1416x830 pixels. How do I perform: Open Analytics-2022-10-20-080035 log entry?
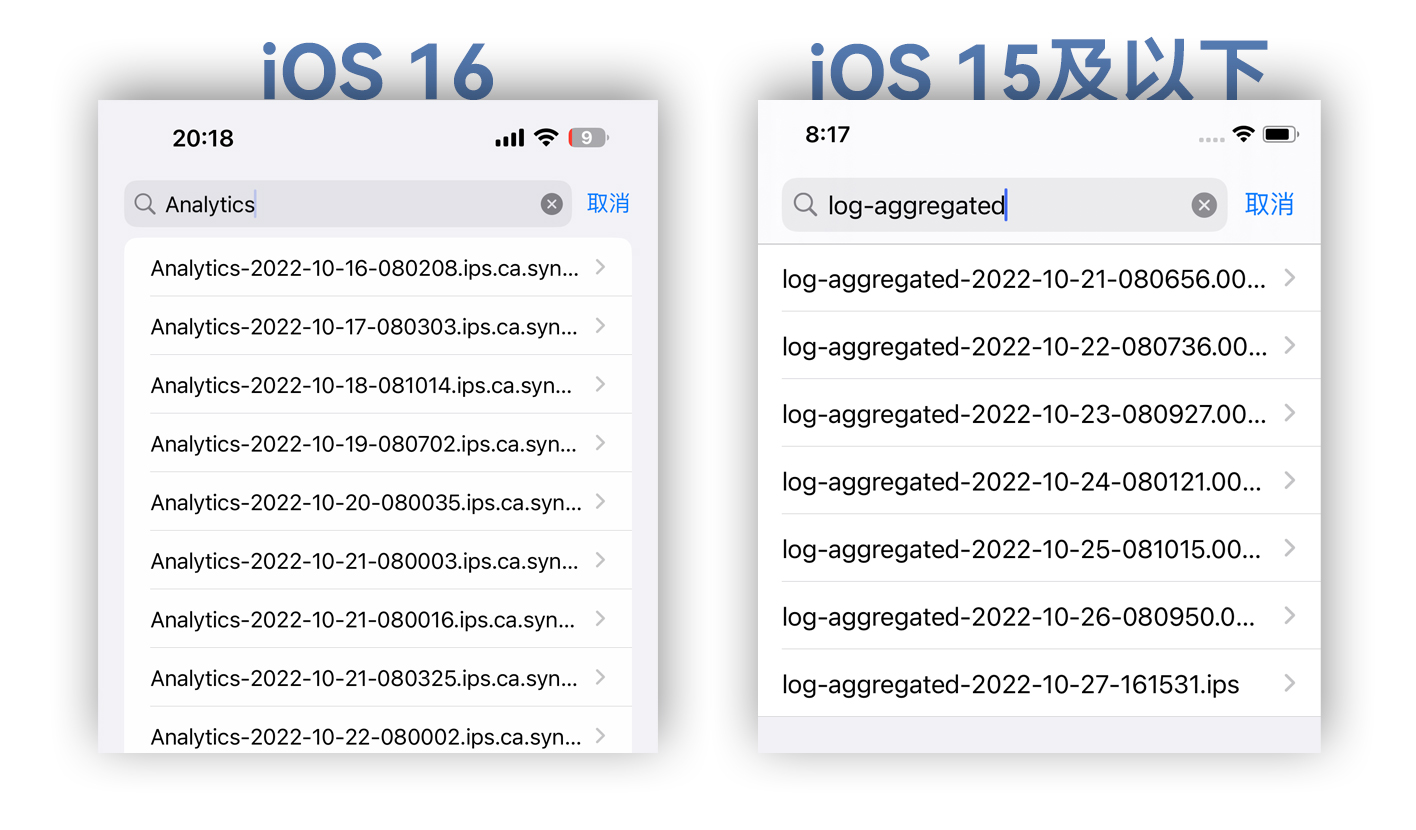click(x=378, y=502)
